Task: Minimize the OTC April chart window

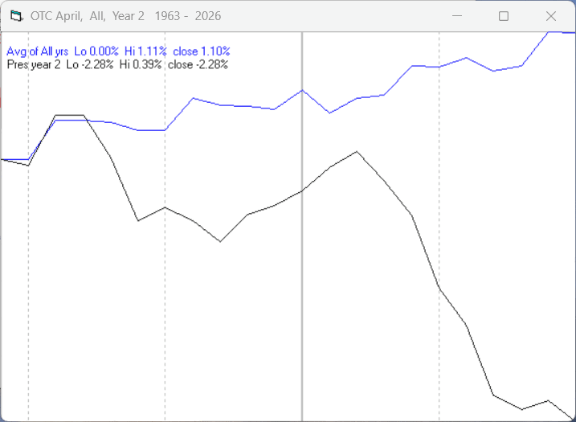Action: 457,16
